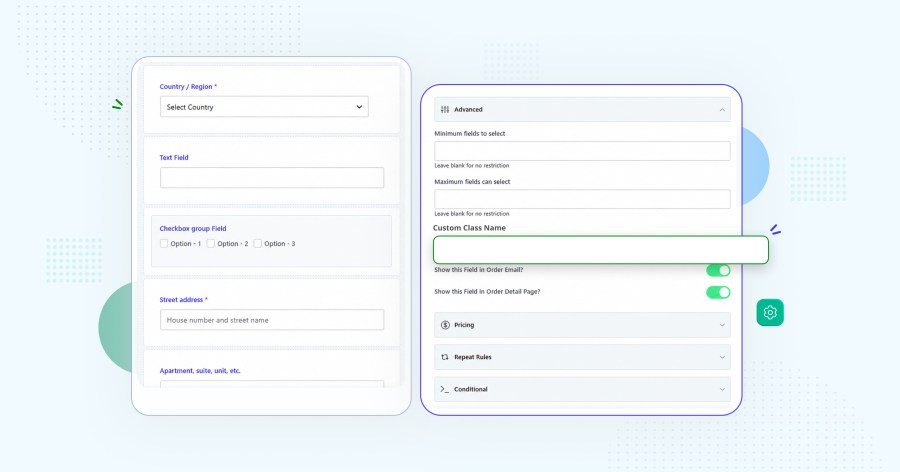Screen dimensions: 900x472
Task: Click the Pricing dollar icon
Action: (445, 325)
